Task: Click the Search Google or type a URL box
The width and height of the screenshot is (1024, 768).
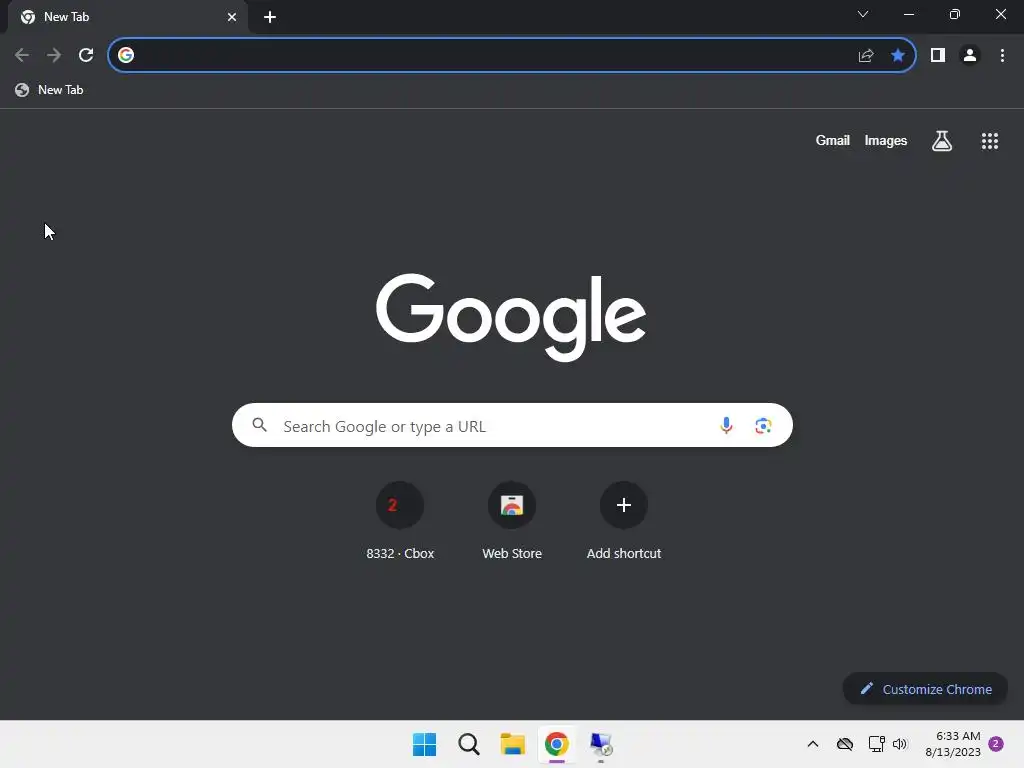Action: click(512, 425)
